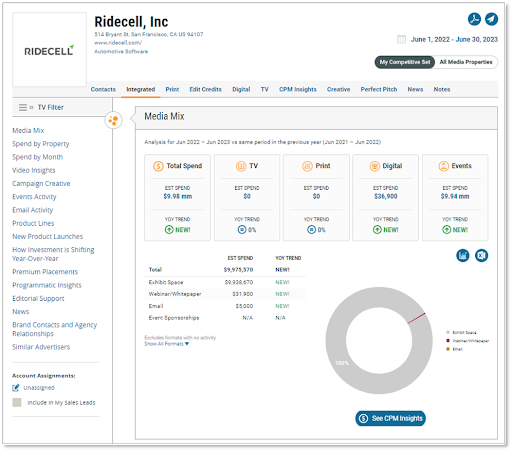Switch to the Creative tab
This screenshot has width=512, height=451.
point(338,89)
